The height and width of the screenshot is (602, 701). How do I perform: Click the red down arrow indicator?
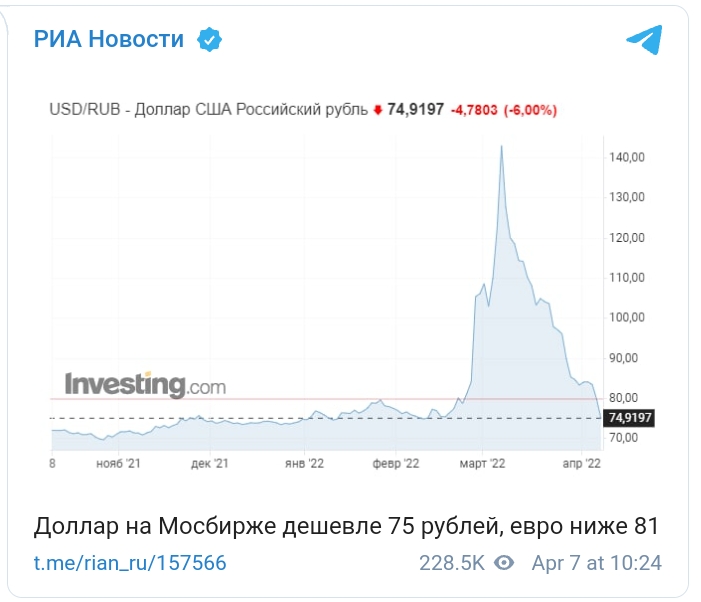[378, 109]
